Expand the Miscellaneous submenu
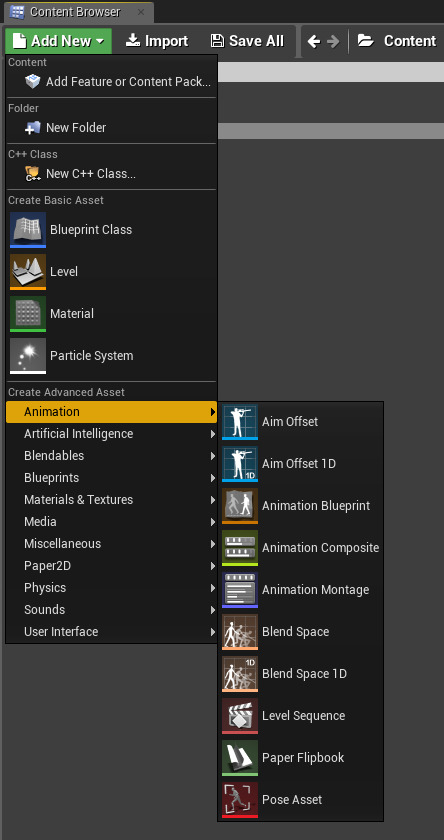 pyautogui.click(x=111, y=544)
